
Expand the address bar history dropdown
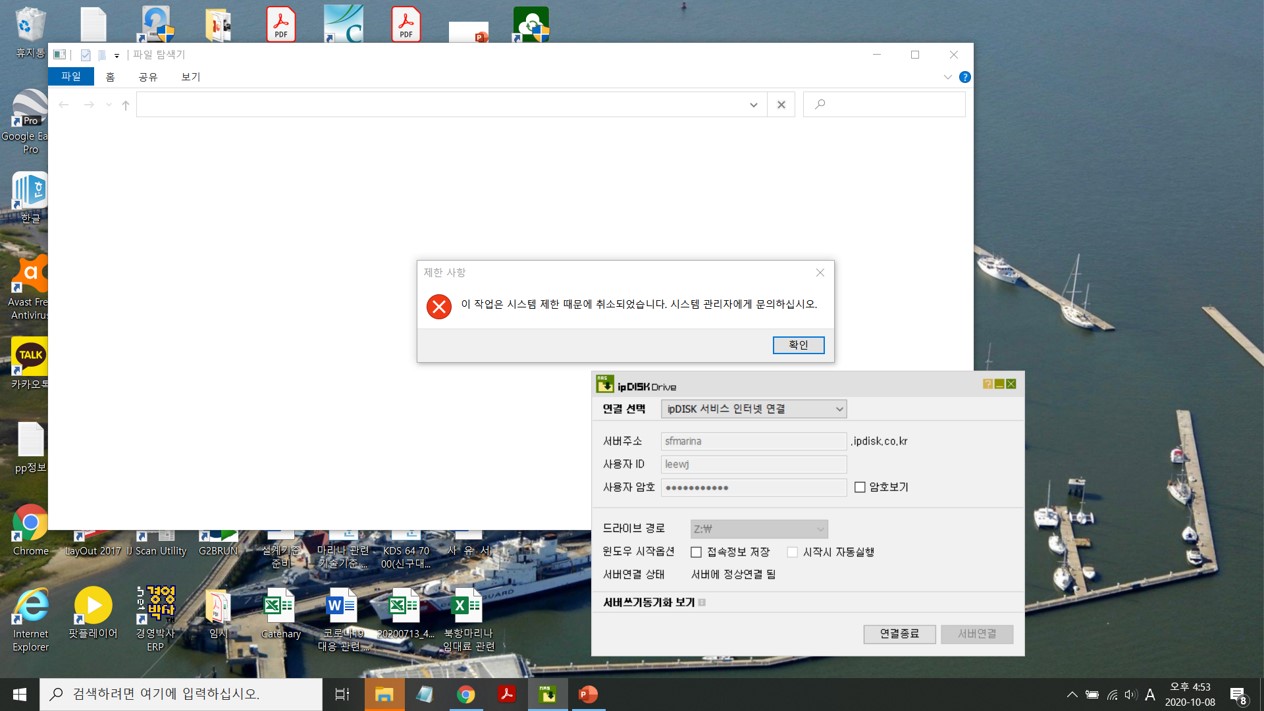[754, 104]
